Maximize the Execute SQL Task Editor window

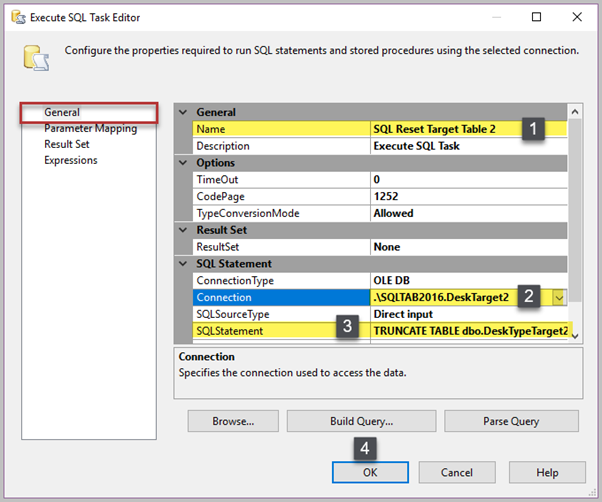click(x=536, y=17)
